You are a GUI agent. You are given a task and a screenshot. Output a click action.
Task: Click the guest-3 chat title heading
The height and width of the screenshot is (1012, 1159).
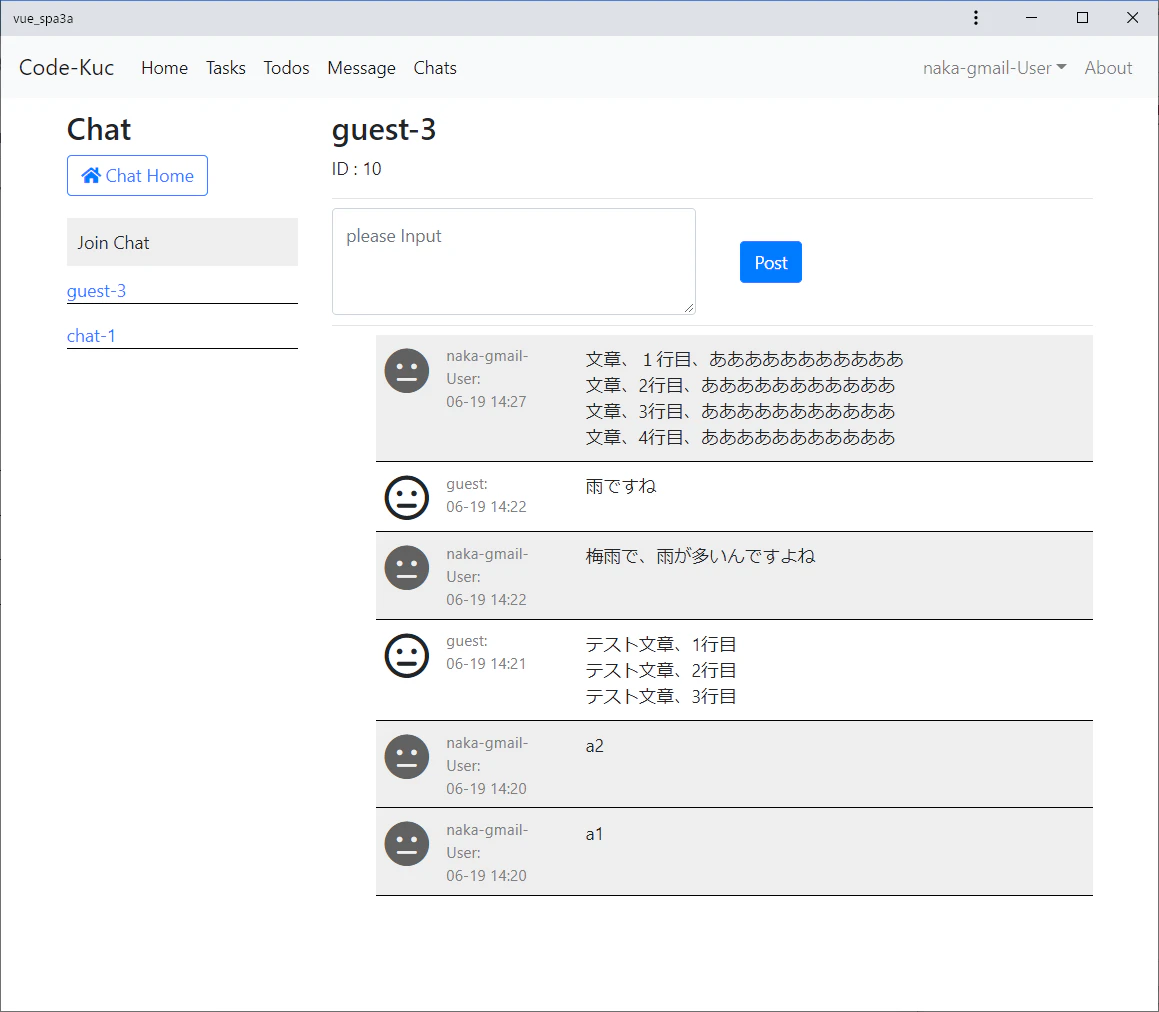(384, 129)
